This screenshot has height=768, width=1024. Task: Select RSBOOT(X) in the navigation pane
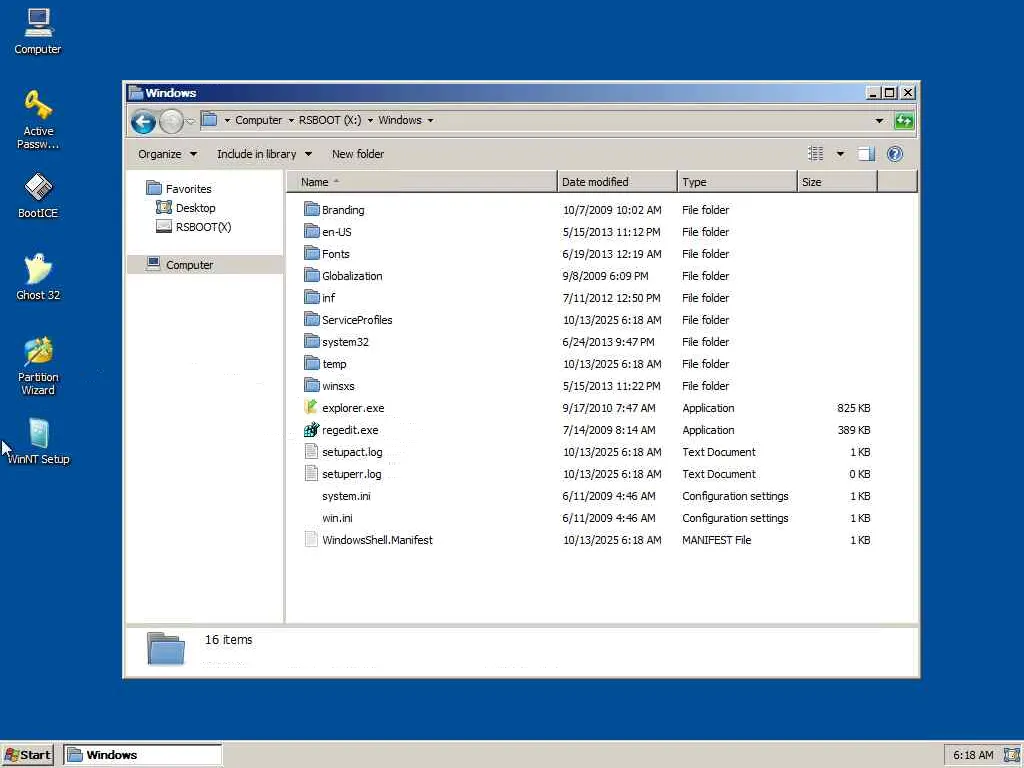click(194, 227)
